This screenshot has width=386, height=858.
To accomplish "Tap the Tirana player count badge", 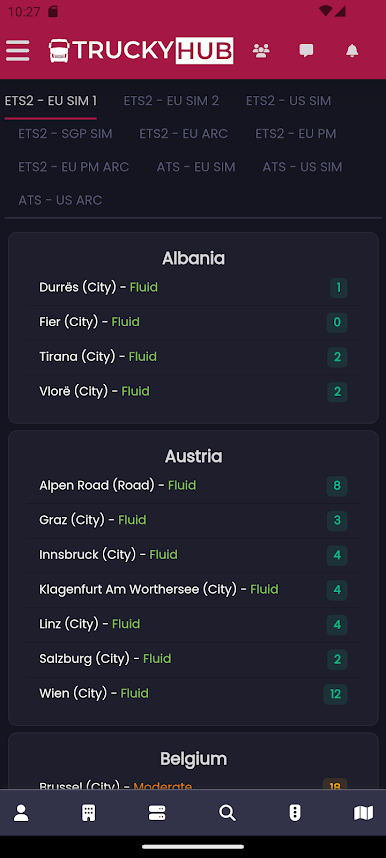I will point(337,357).
